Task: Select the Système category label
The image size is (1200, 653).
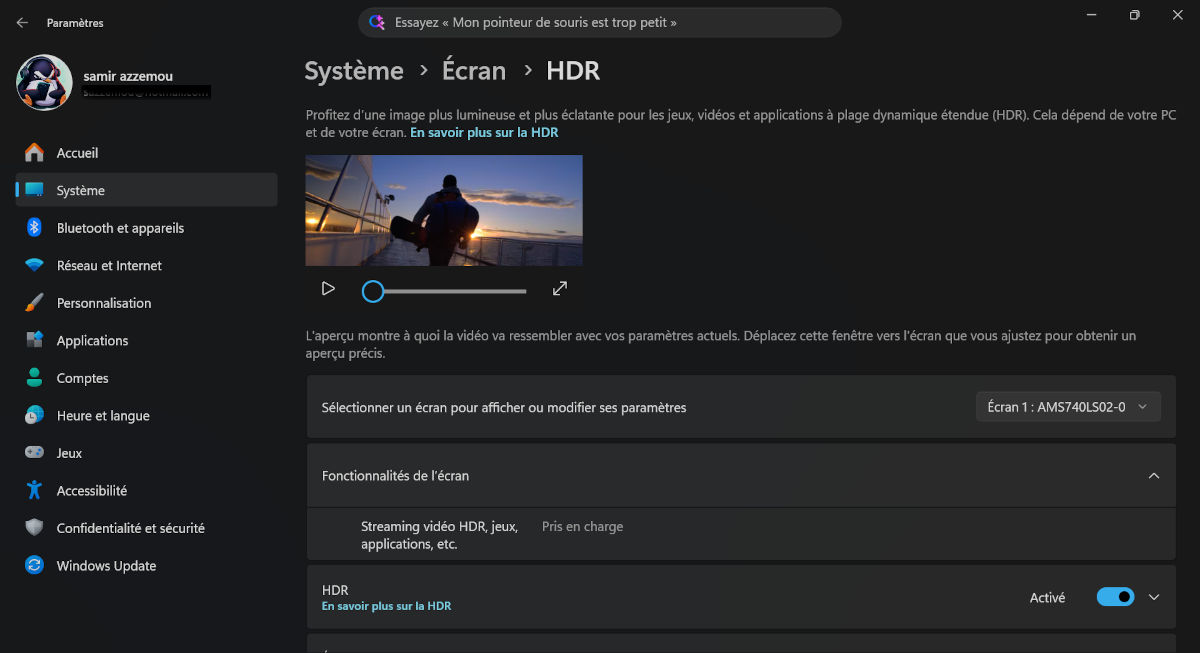Action: click(81, 190)
